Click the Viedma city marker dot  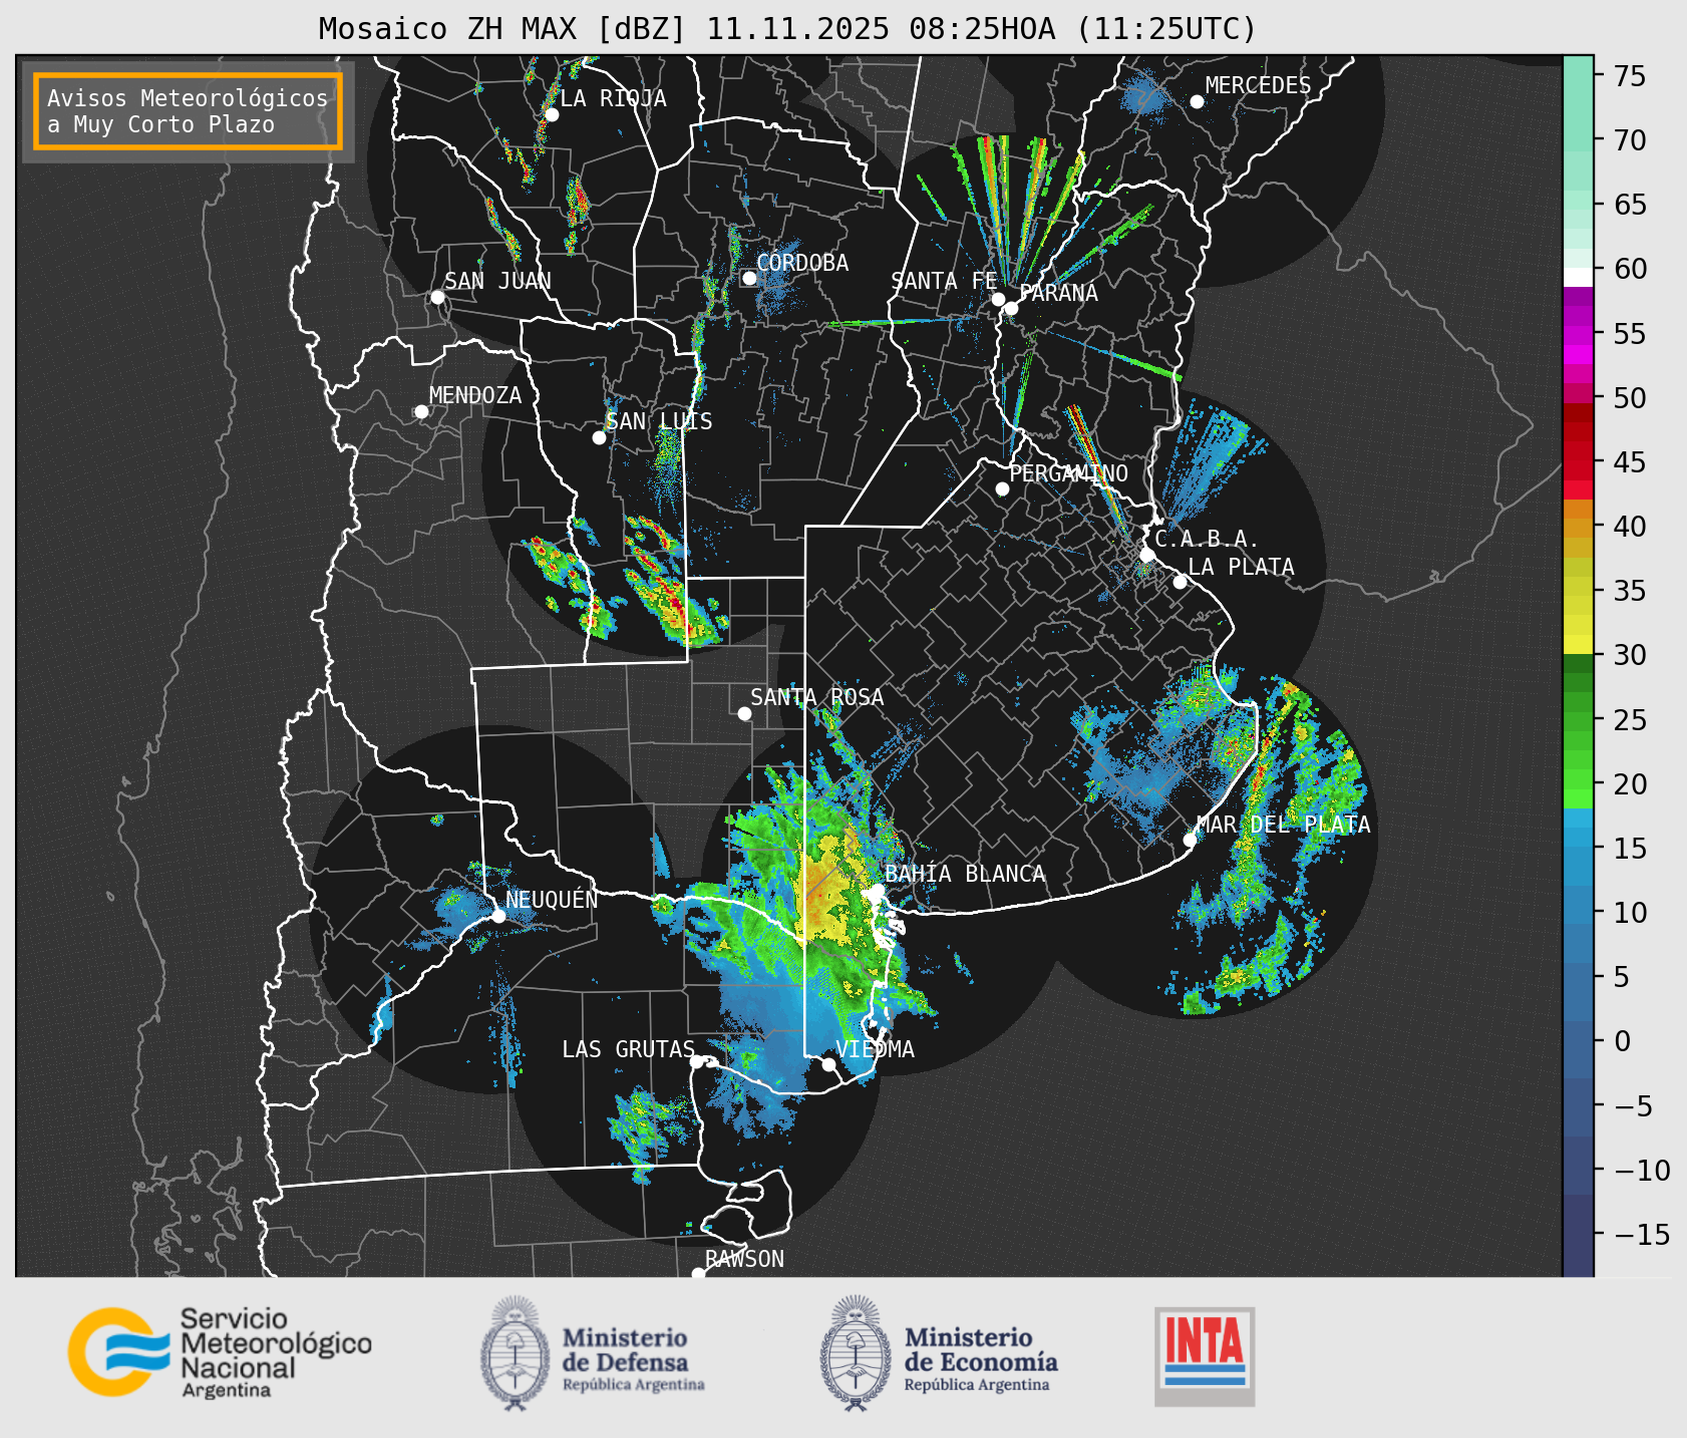(829, 1064)
